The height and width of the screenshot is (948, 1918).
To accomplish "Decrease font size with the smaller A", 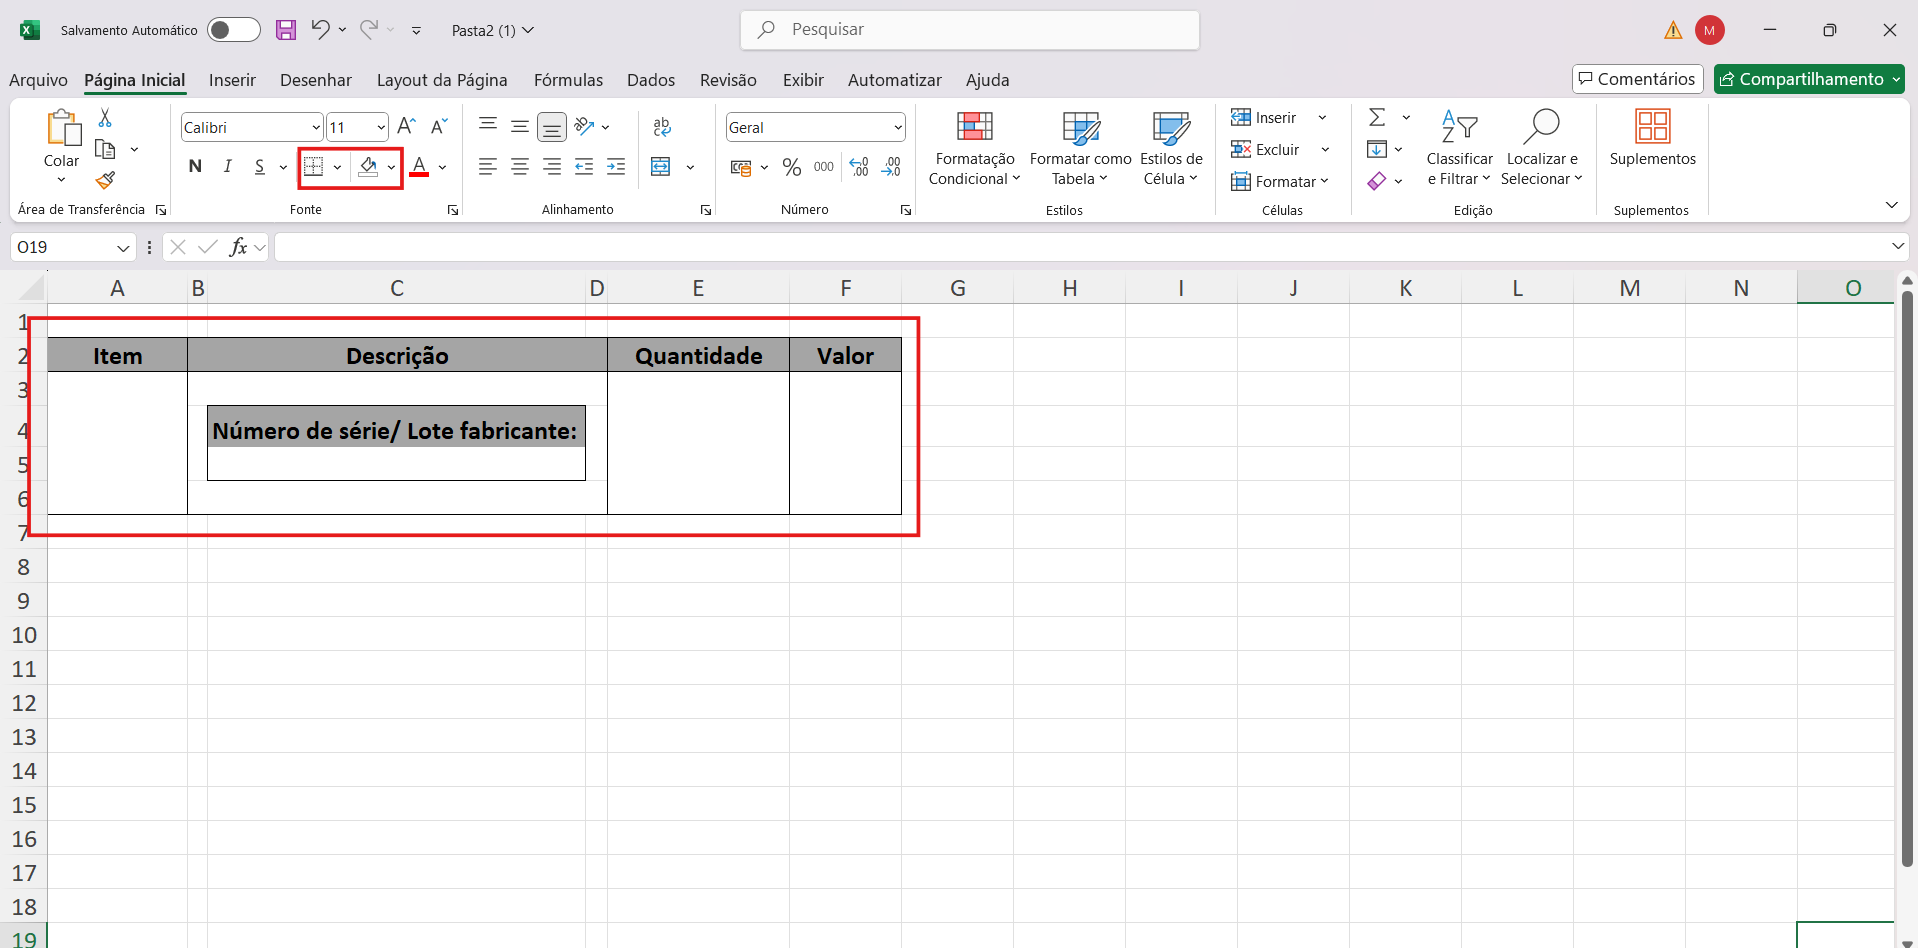I will (x=439, y=126).
